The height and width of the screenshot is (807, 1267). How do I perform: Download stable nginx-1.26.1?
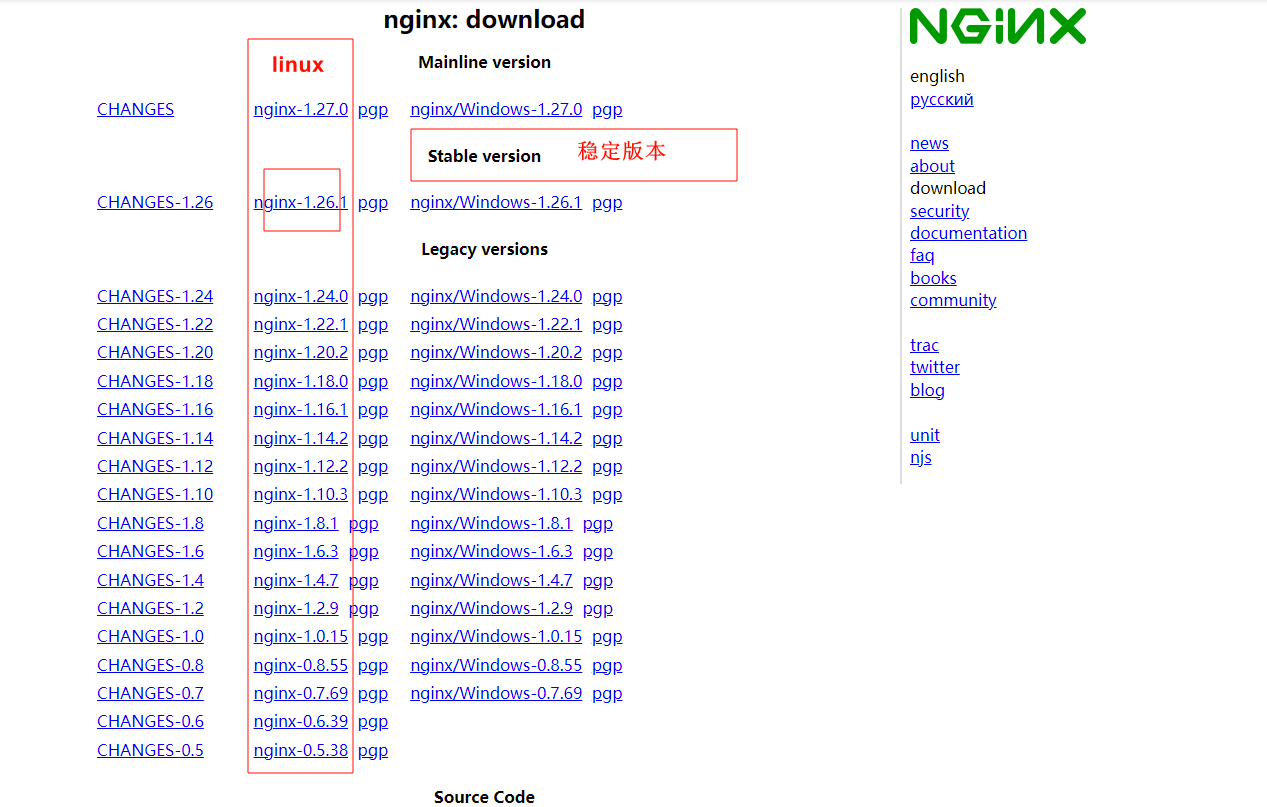click(x=301, y=202)
